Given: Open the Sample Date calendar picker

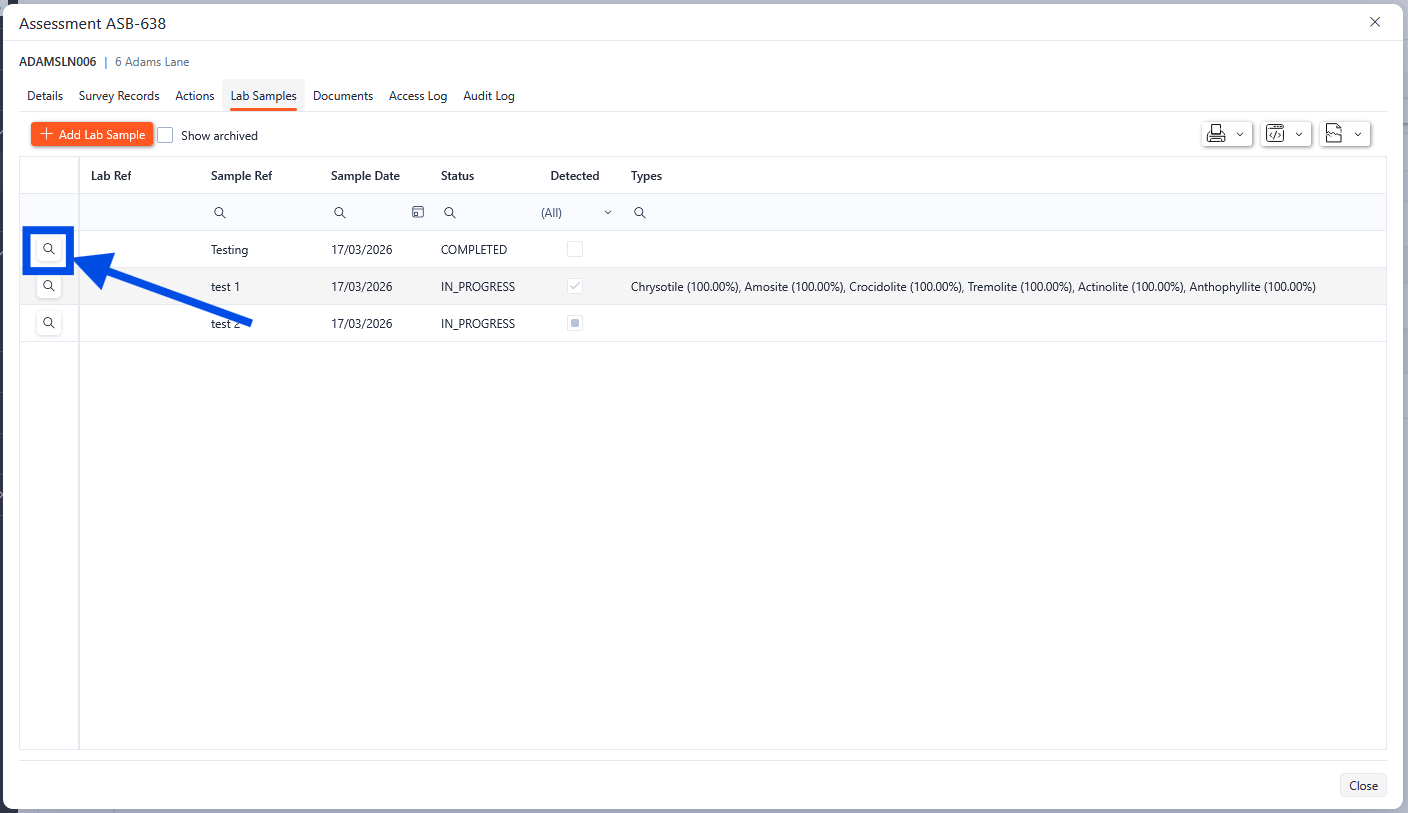Looking at the screenshot, I should (418, 212).
